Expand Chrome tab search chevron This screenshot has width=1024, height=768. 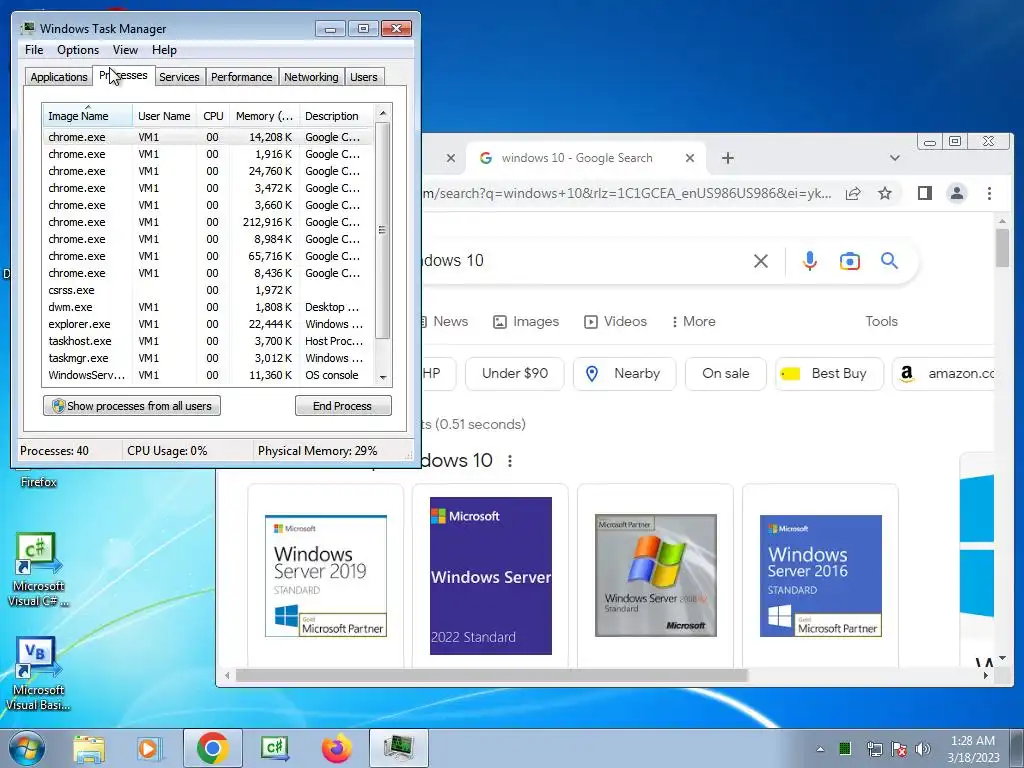(895, 158)
